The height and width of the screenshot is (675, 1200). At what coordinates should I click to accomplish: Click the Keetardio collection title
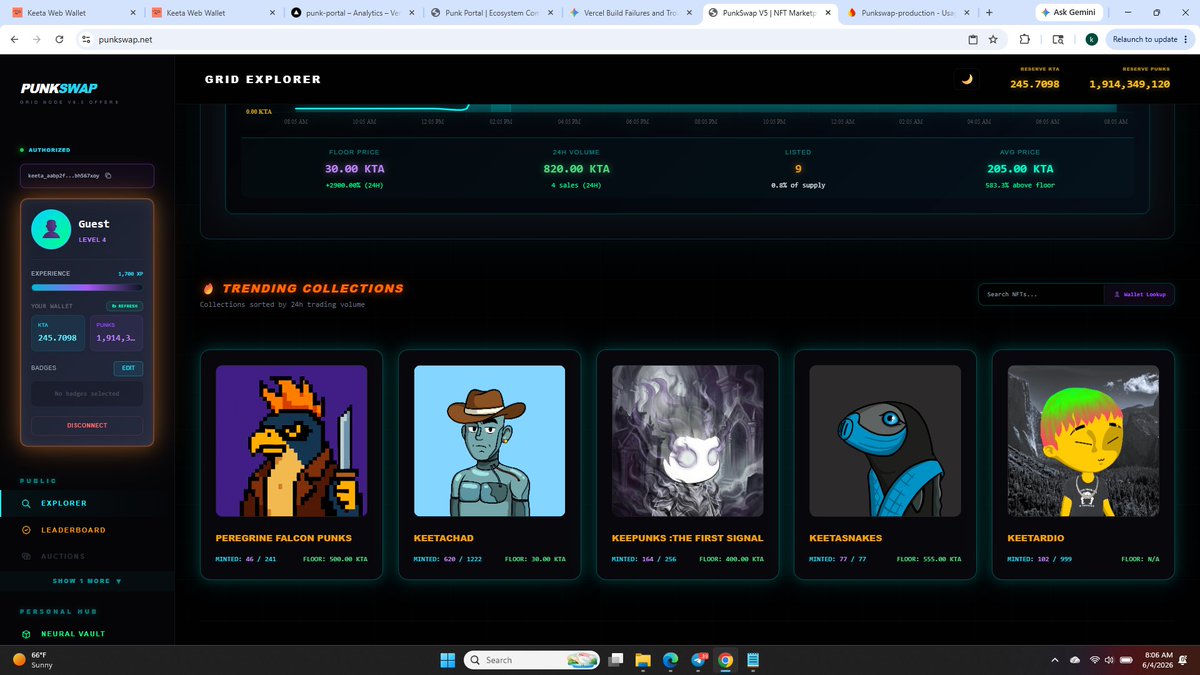pos(1036,538)
